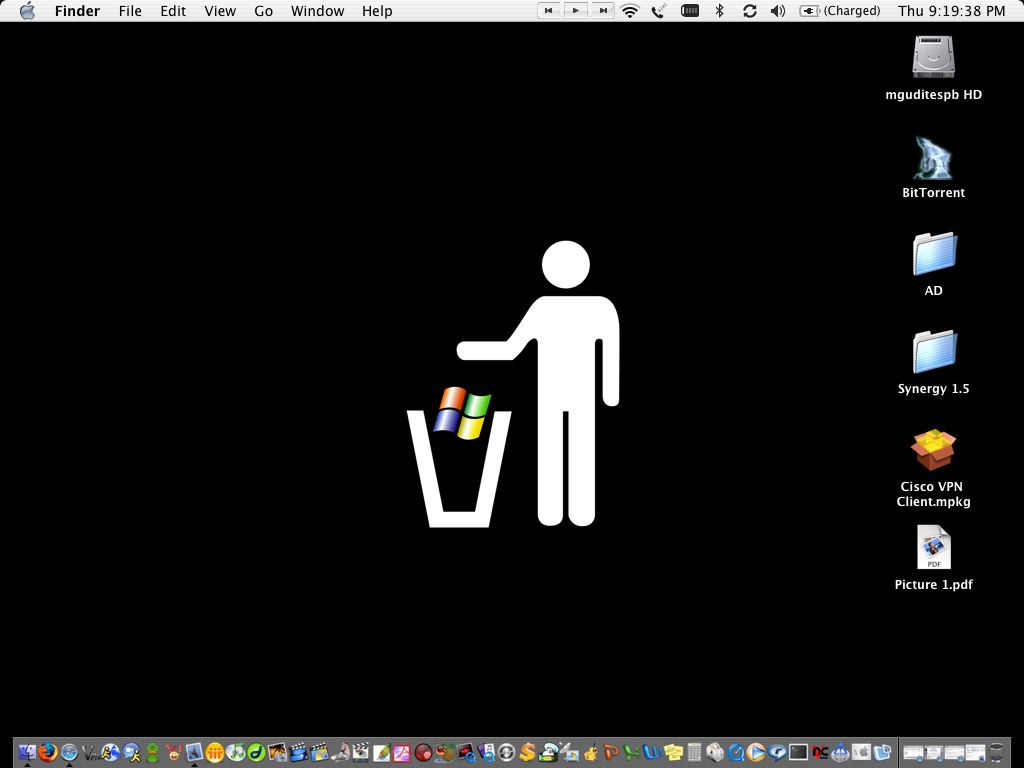
Task: Launch Word from the Dock
Action: [x=652, y=752]
